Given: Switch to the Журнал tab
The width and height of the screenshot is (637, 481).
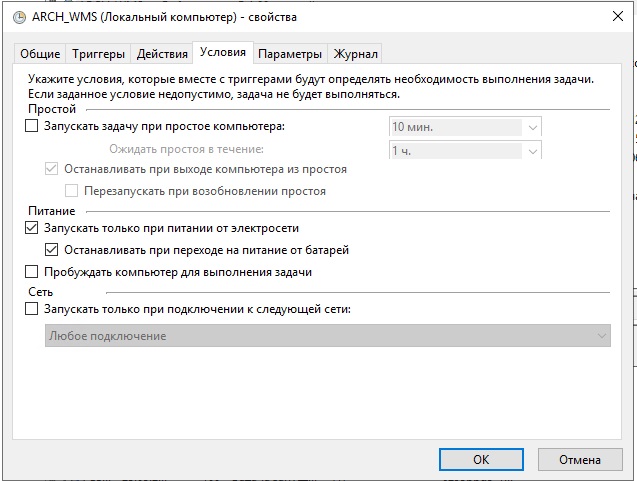Looking at the screenshot, I should tap(356, 54).
